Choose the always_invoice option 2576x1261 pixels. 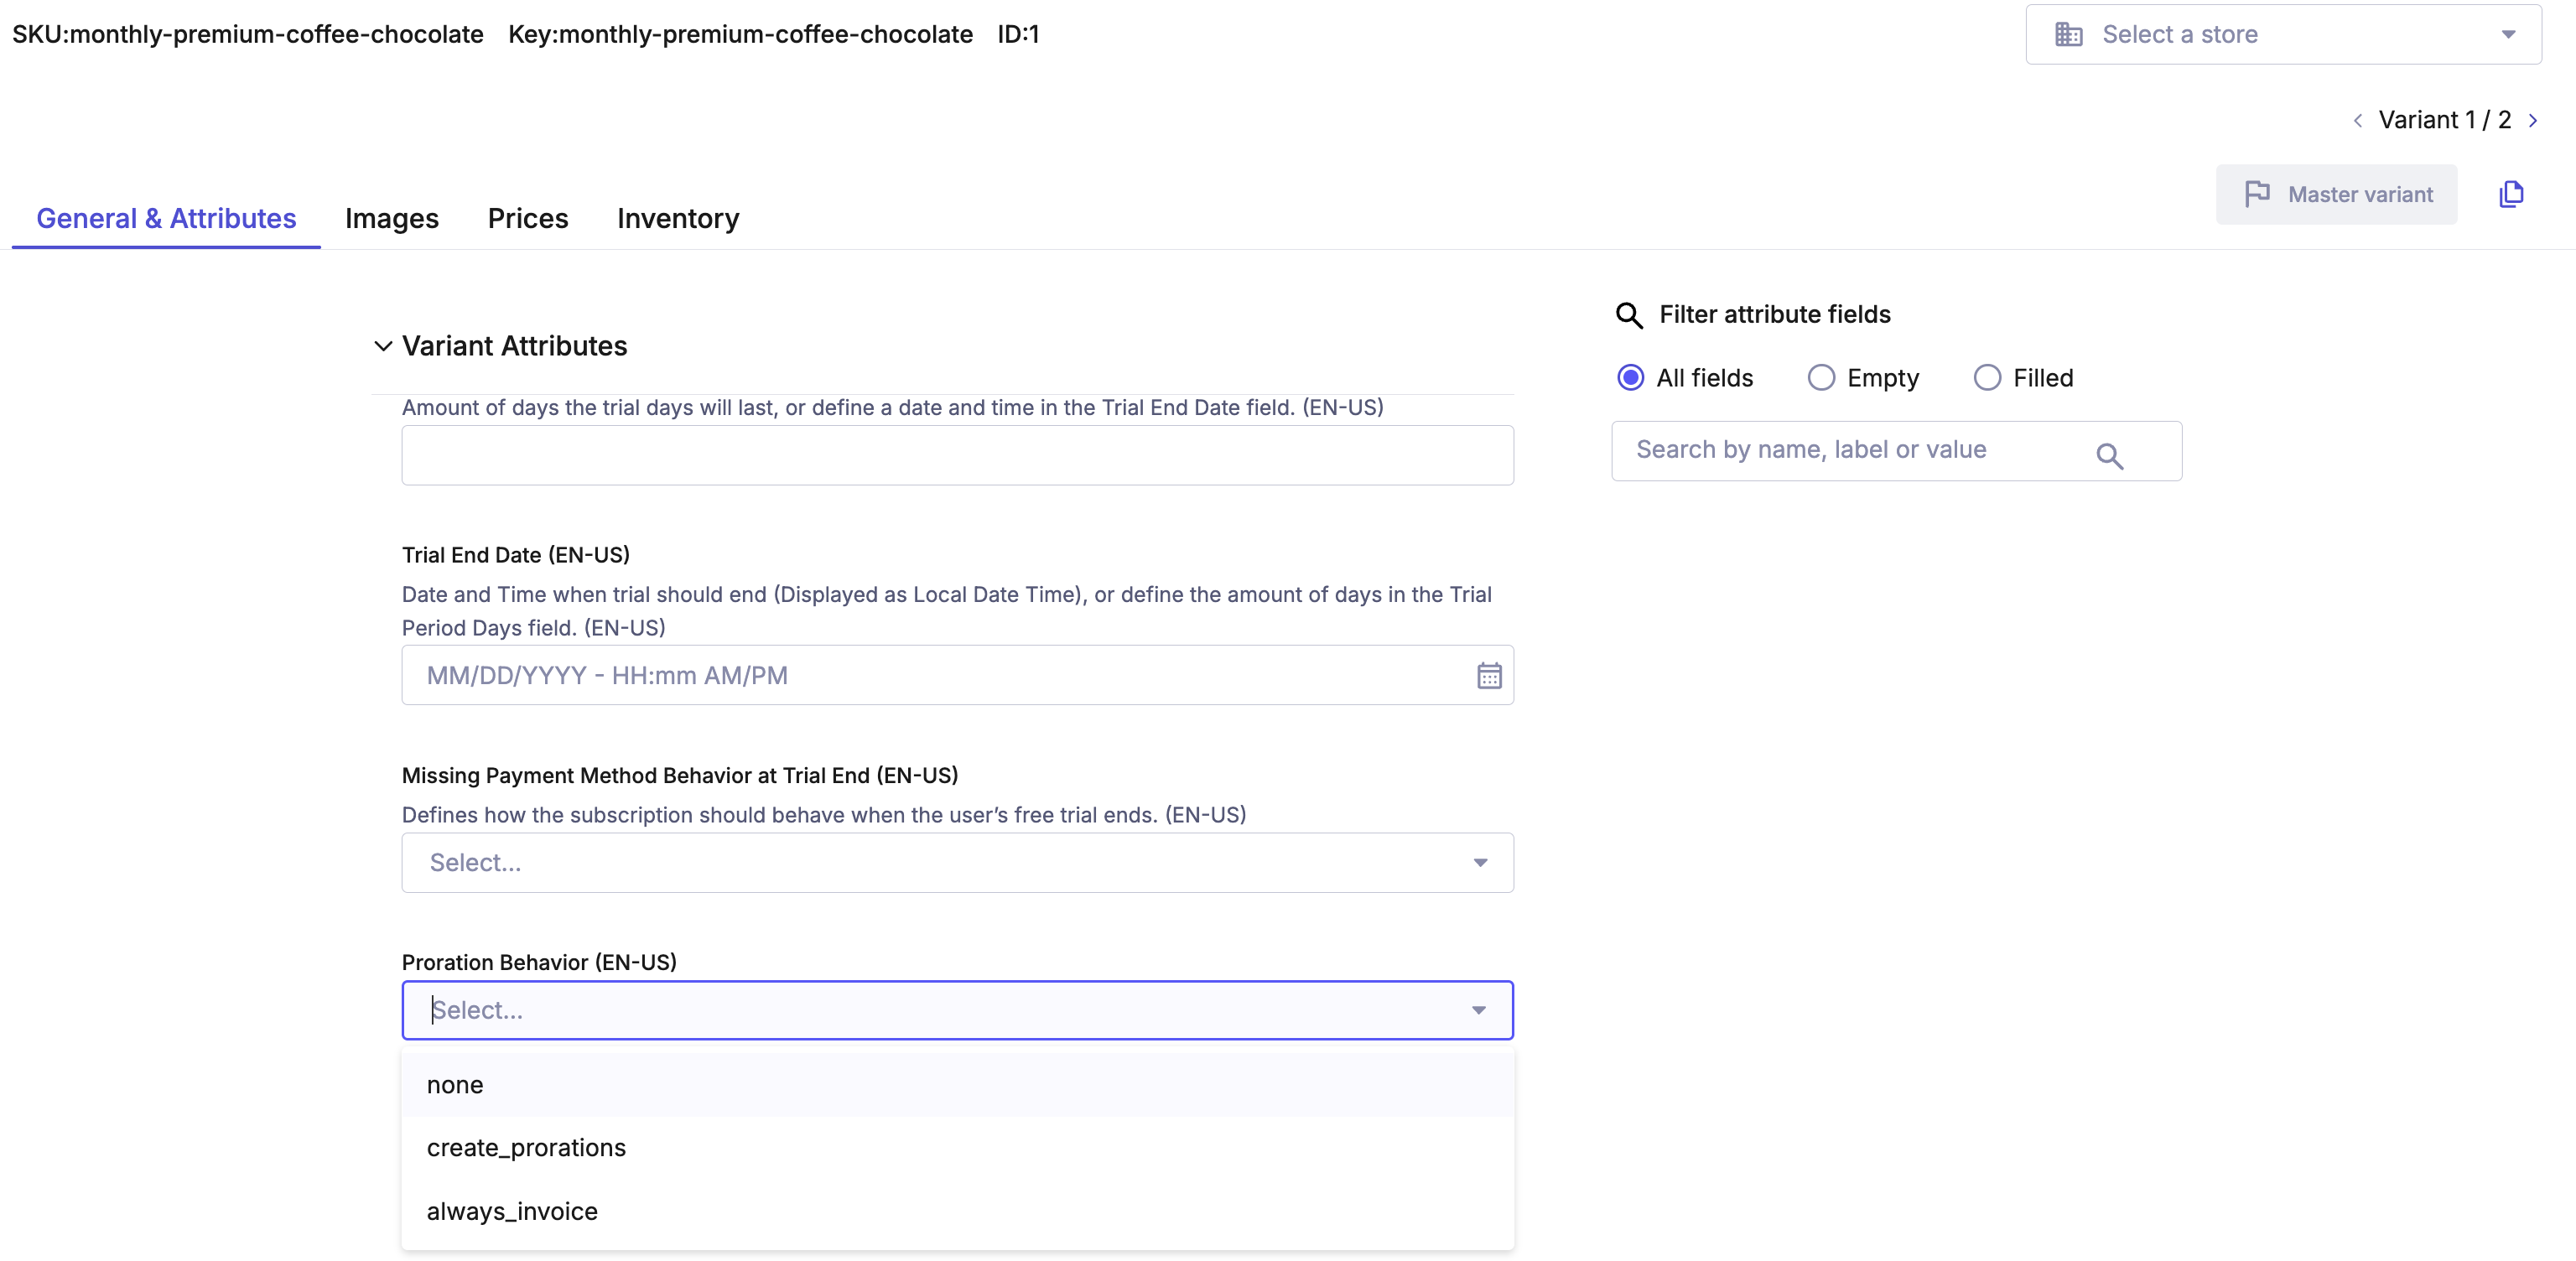(x=957, y=1212)
